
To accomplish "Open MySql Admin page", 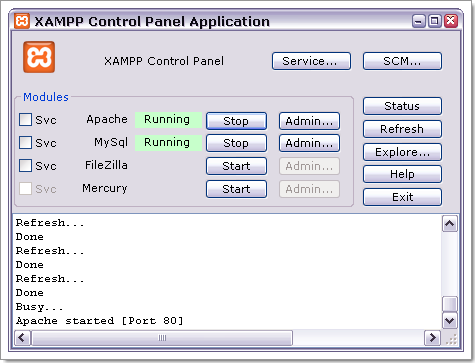I will 309,143.
